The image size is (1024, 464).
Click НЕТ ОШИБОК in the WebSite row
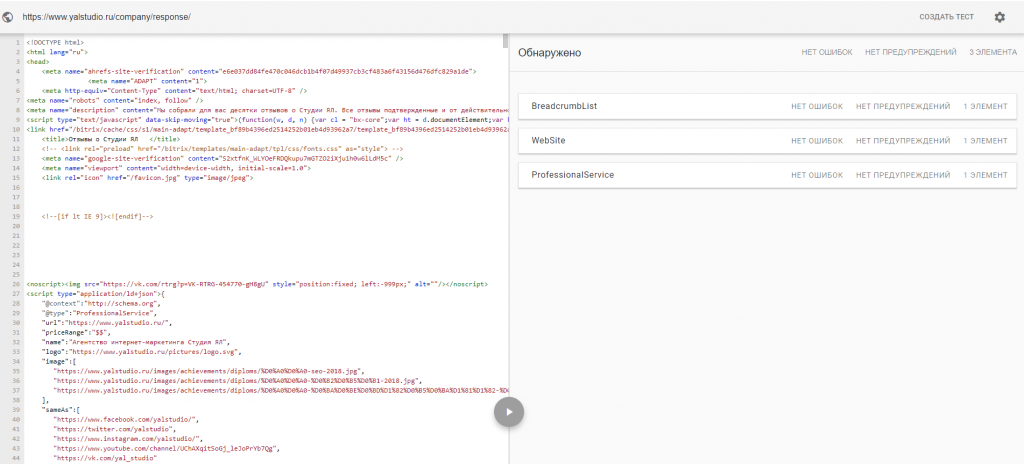tap(817, 141)
